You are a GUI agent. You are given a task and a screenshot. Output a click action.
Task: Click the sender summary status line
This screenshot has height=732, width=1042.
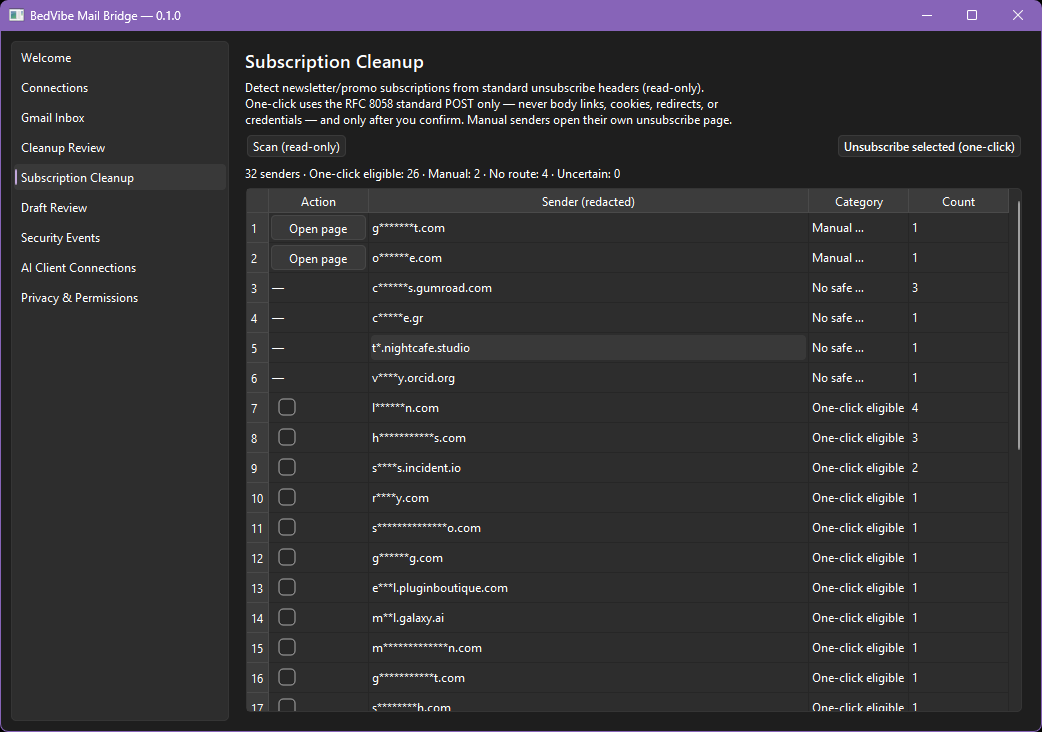pos(433,174)
